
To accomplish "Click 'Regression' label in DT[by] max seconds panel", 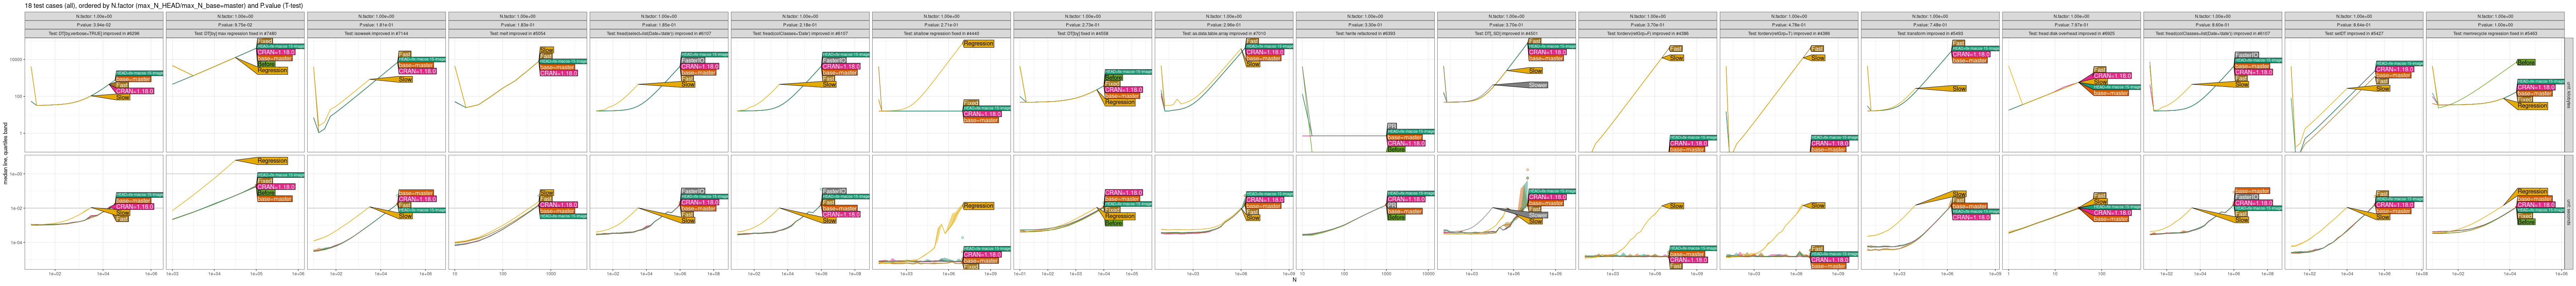I will click(272, 160).
